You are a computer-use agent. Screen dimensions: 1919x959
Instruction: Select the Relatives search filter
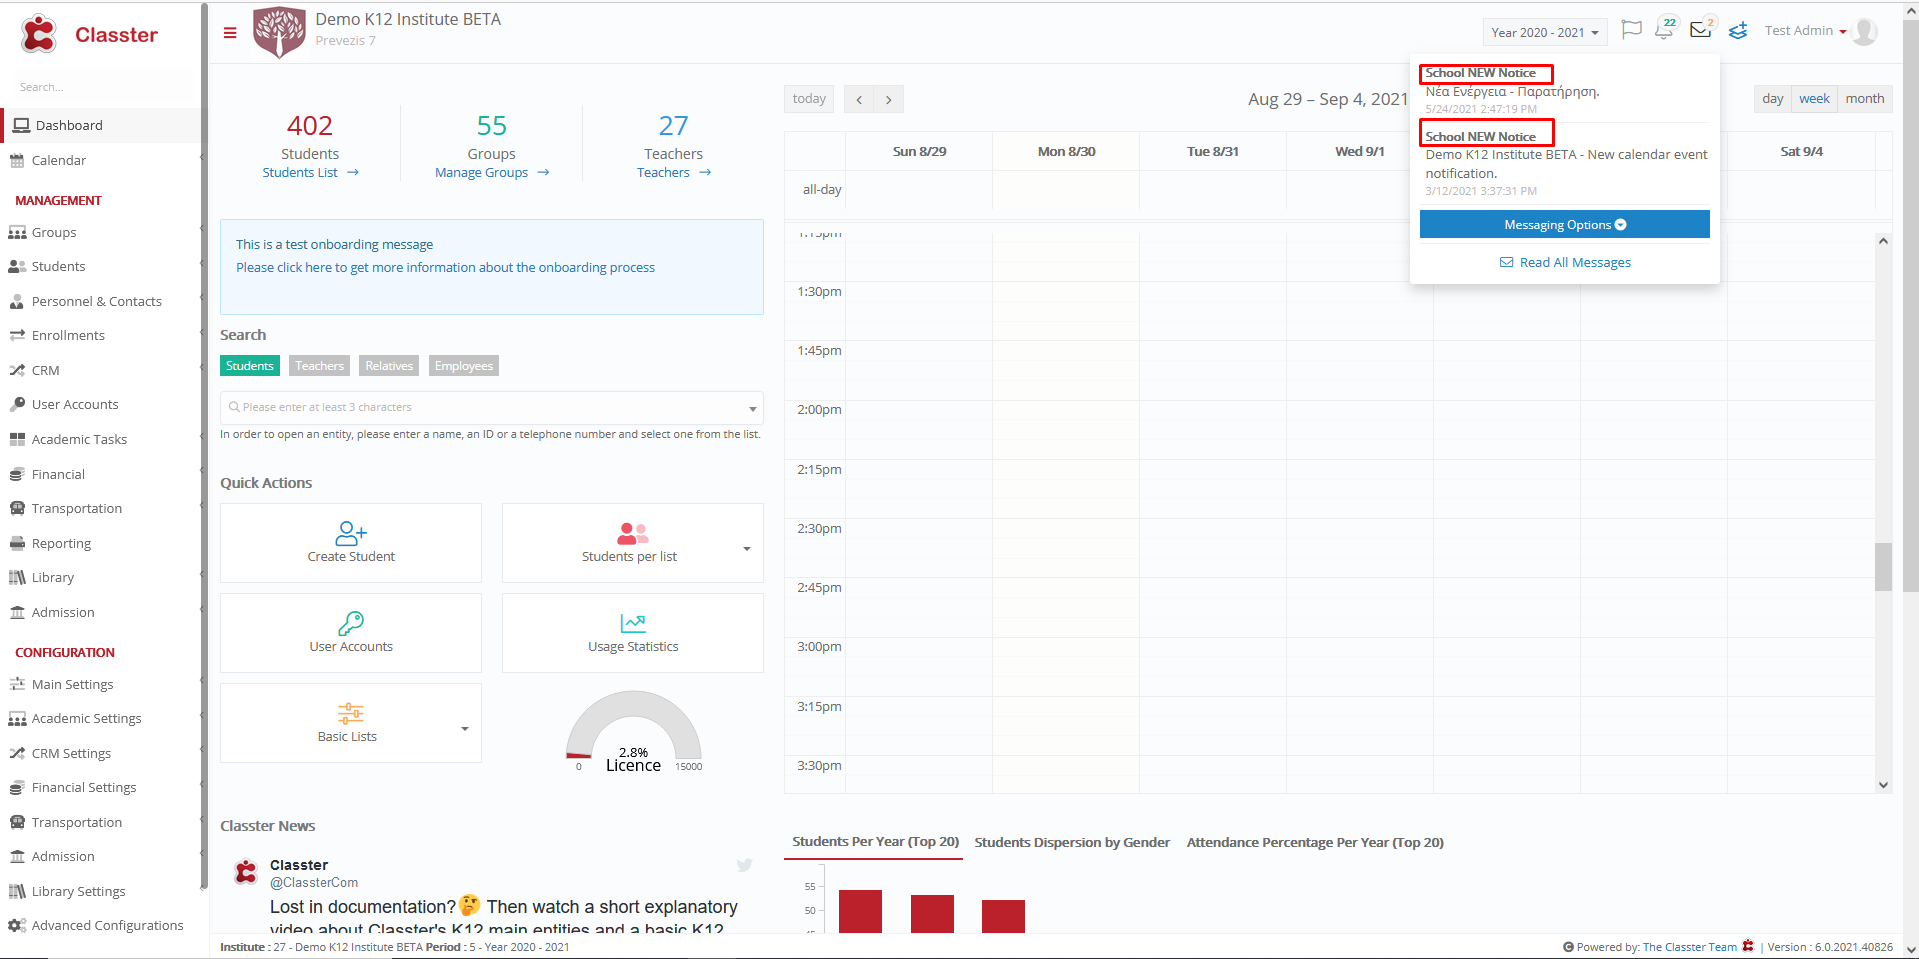pos(389,366)
